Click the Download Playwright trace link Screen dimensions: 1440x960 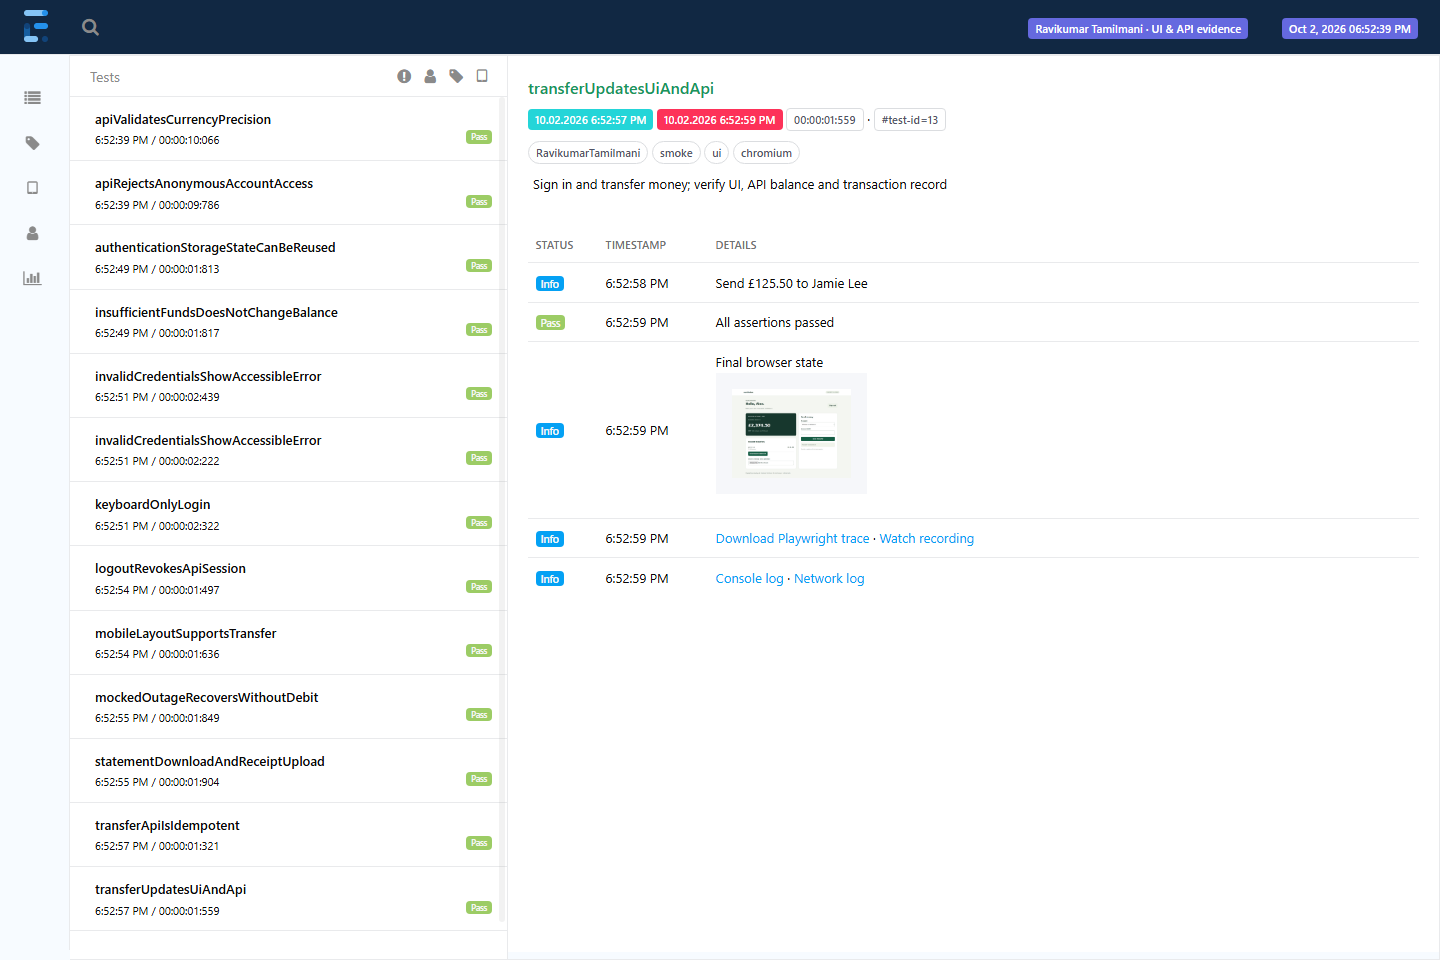pyautogui.click(x=792, y=539)
